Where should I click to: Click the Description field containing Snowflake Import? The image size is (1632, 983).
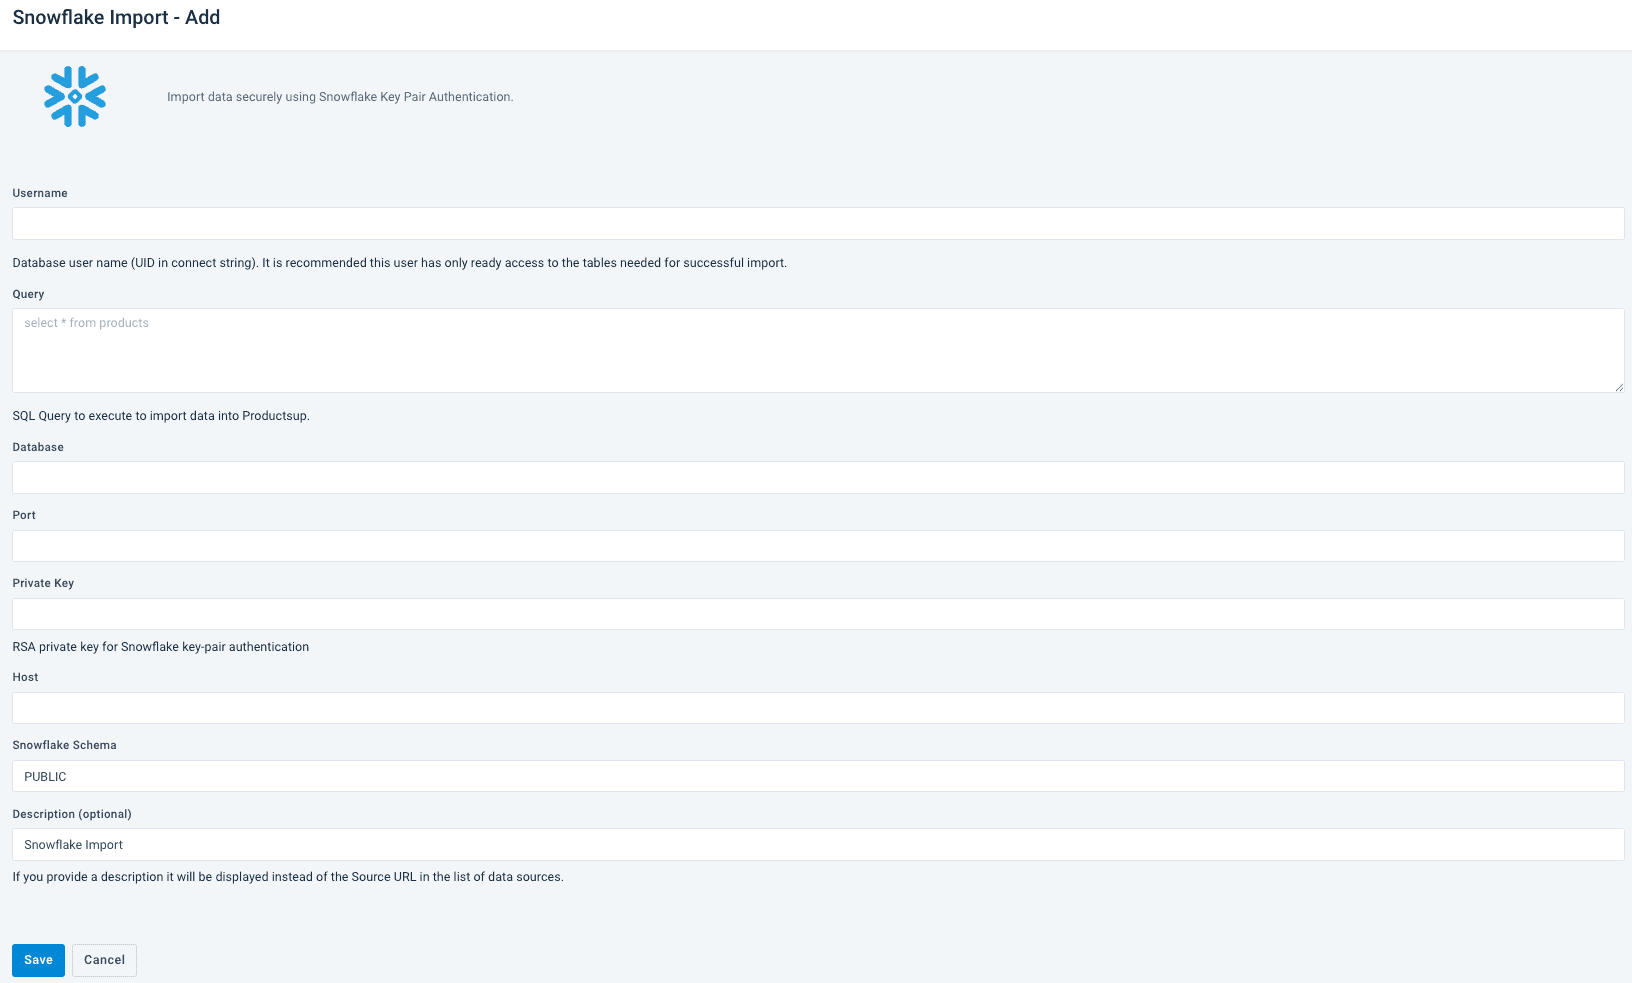click(x=818, y=844)
